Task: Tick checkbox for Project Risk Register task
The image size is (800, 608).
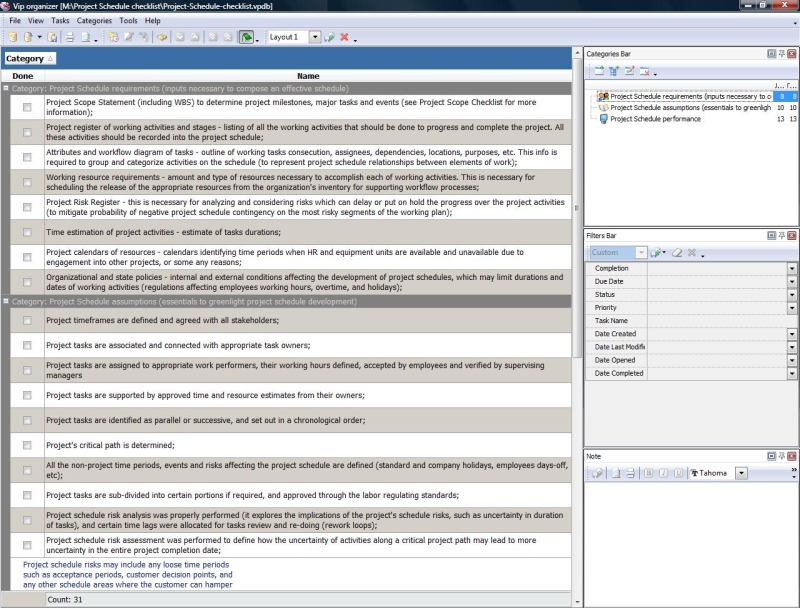Action: 27,207
